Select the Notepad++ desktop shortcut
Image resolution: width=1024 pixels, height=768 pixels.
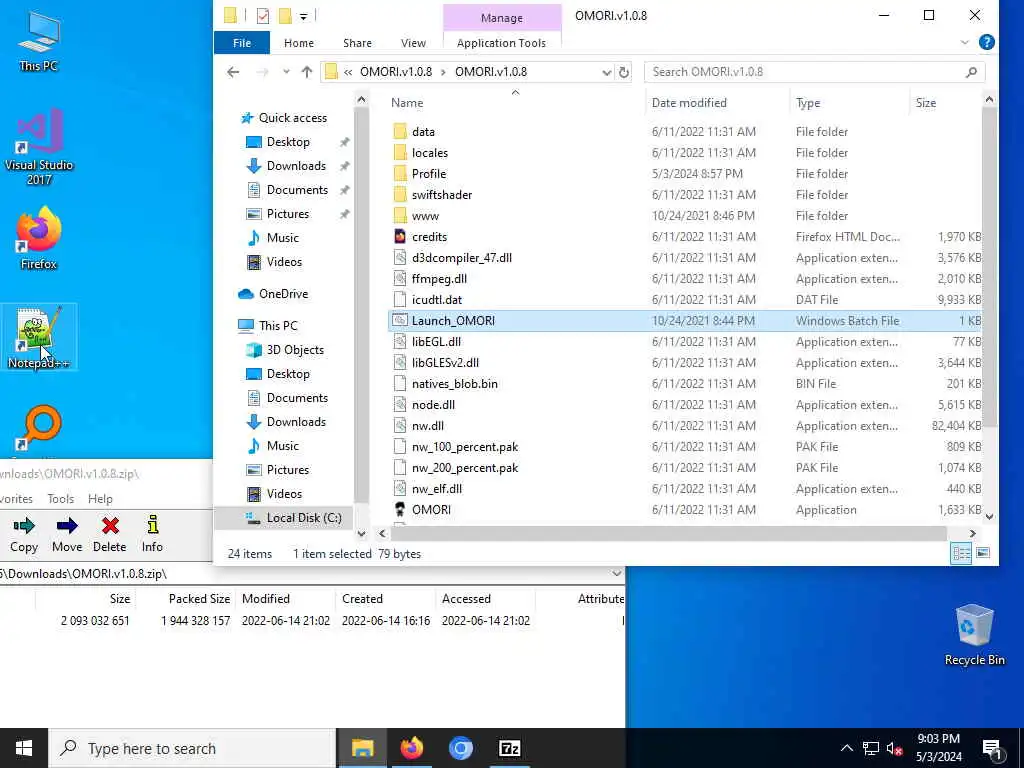(x=39, y=338)
